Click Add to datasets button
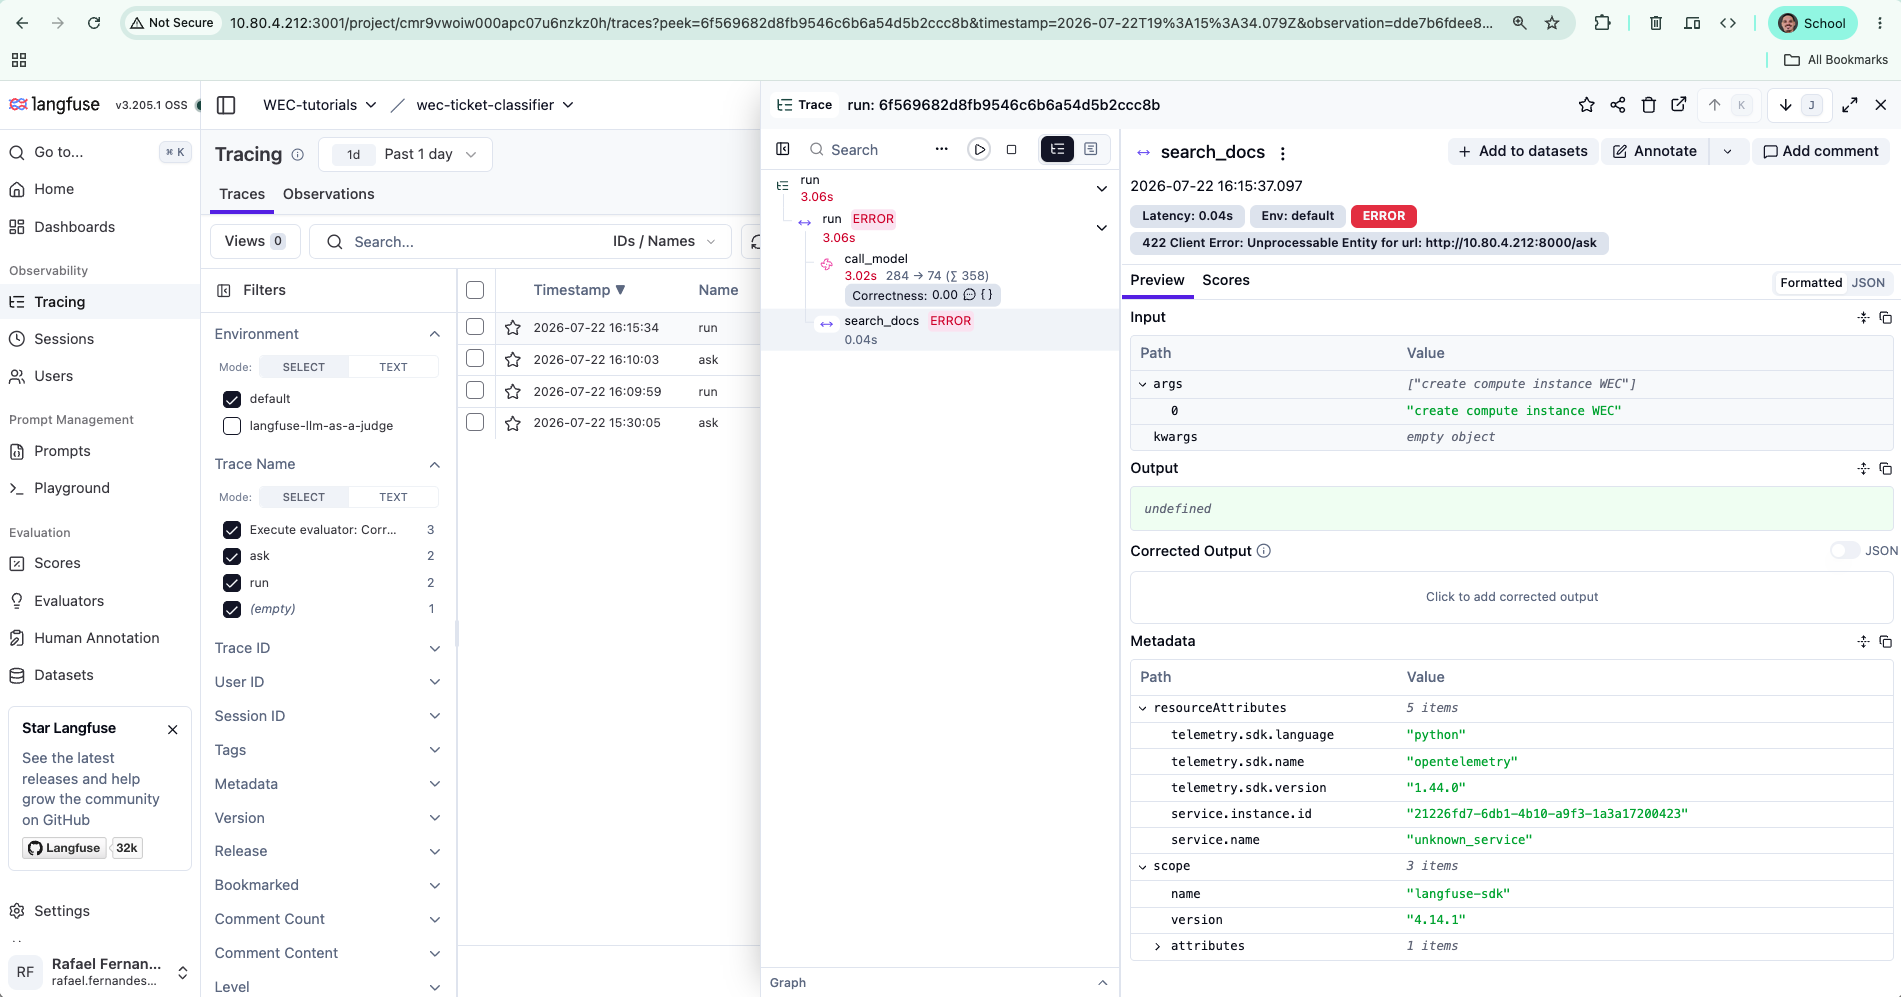The width and height of the screenshot is (1901, 997). coord(1523,151)
